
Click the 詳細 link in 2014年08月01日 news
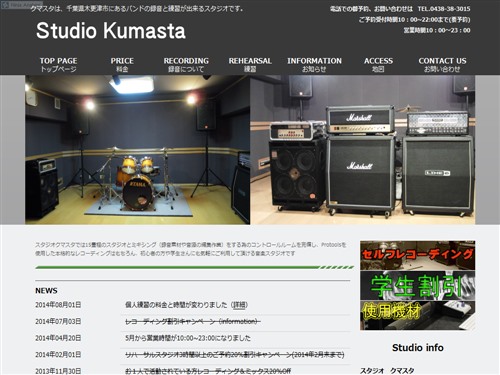[239, 305]
